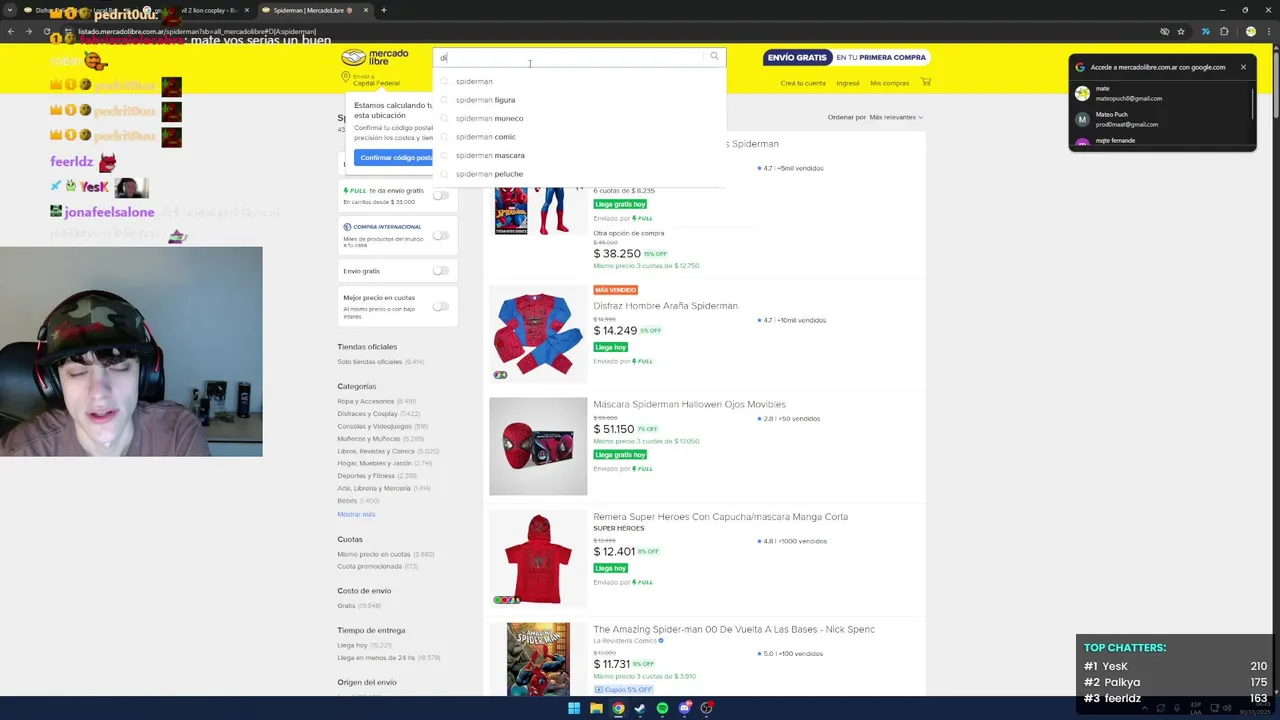Screen dimensions: 1280x720
Task: Click the eye-slash tracking protection icon
Action: [1164, 32]
